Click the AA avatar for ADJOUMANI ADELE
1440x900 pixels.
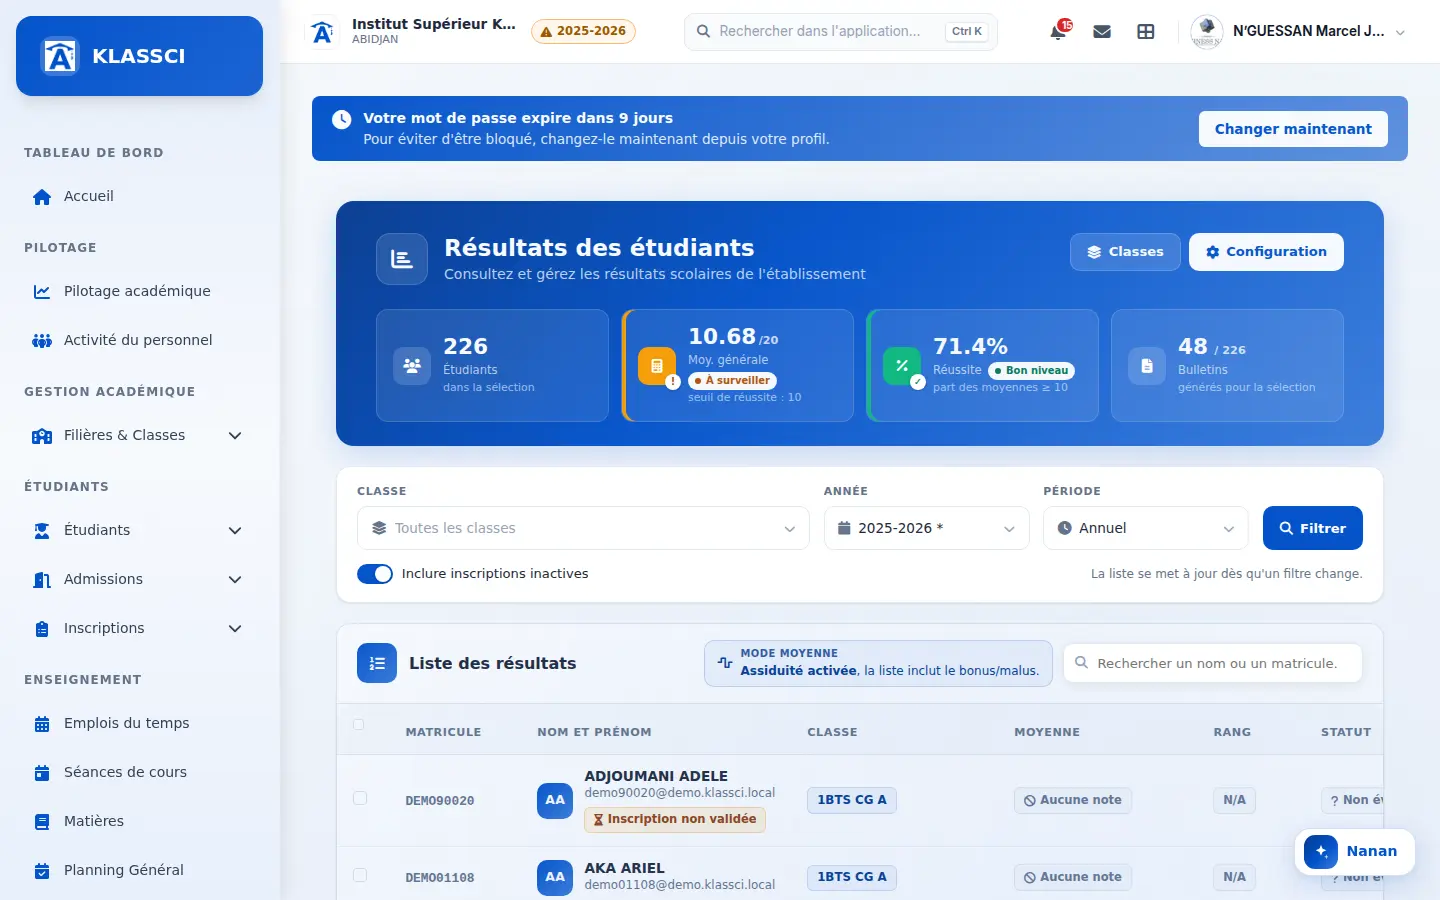[555, 800]
